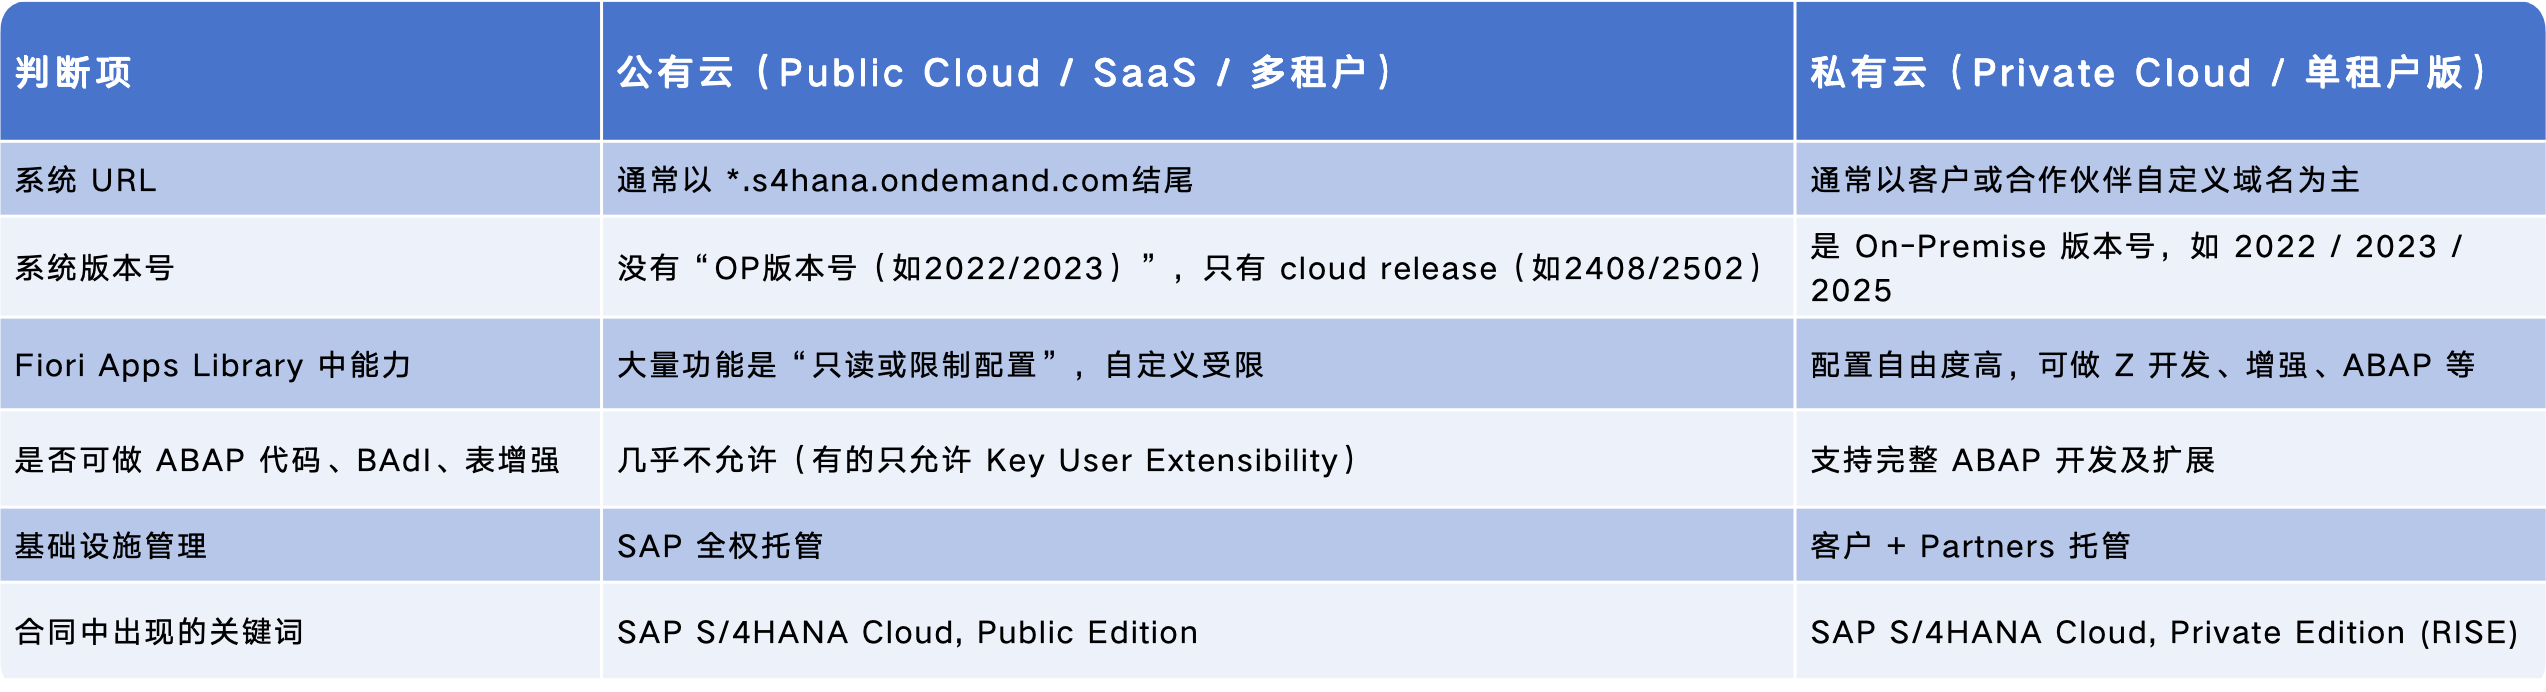This screenshot has height=692, width=2546.
Task: Click the 配置自由度高 Z 开发 cell
Action: coord(2142,365)
